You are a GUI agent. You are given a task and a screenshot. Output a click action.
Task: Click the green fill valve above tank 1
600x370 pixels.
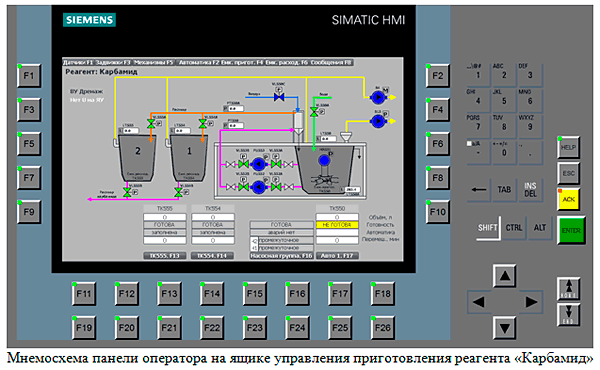click(202, 124)
